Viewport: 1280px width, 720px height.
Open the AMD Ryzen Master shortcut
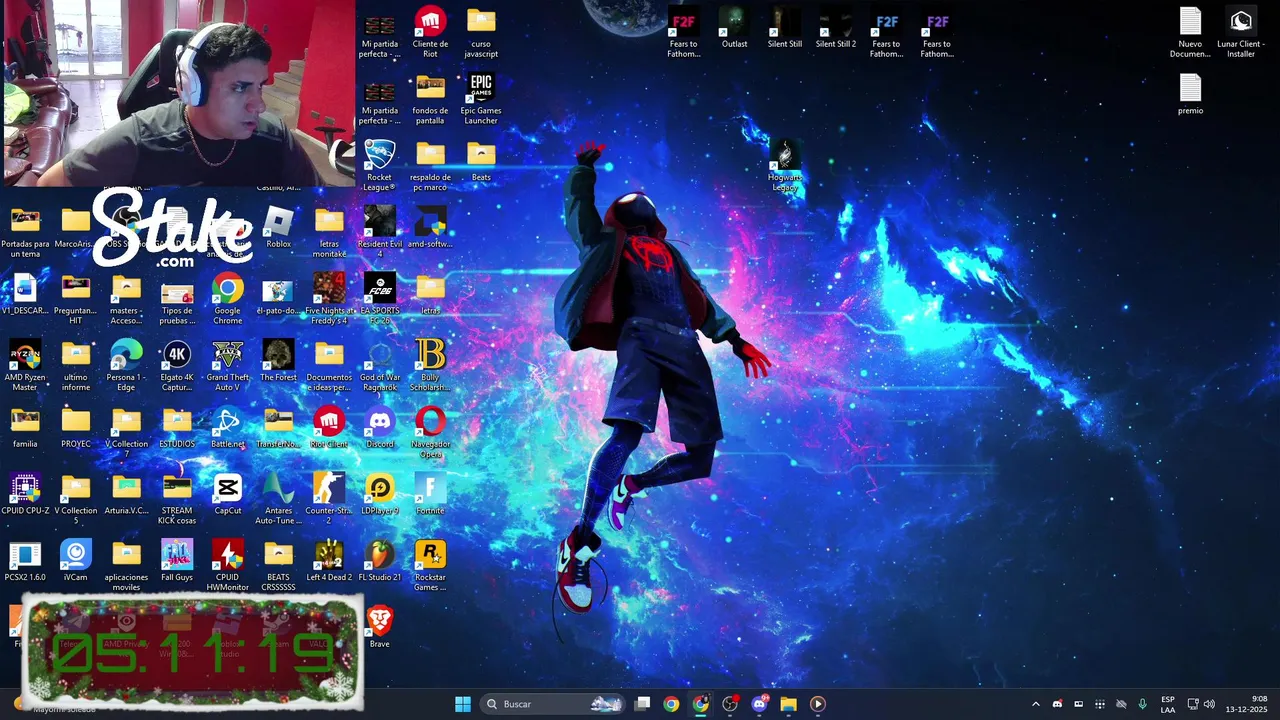pyautogui.click(x=25, y=366)
